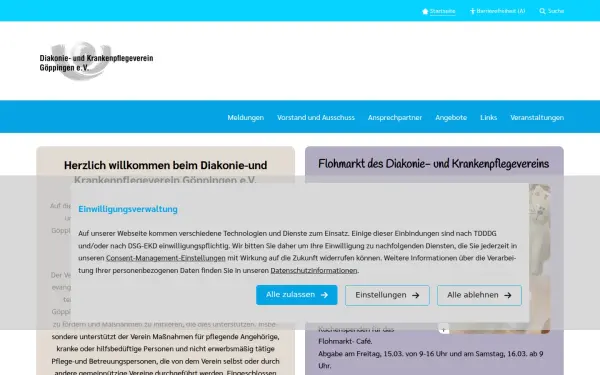Click the home icon beside Startseite

pyautogui.click(x=425, y=11)
